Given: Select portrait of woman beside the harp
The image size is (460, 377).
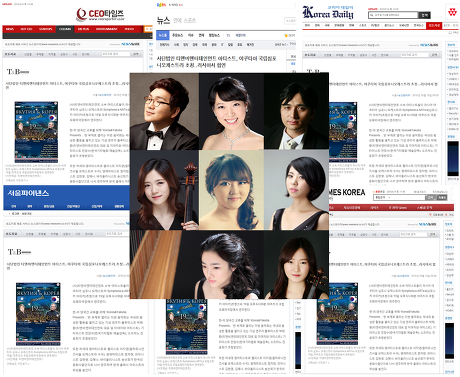Looking at the screenshot, I should [x=197, y=264].
